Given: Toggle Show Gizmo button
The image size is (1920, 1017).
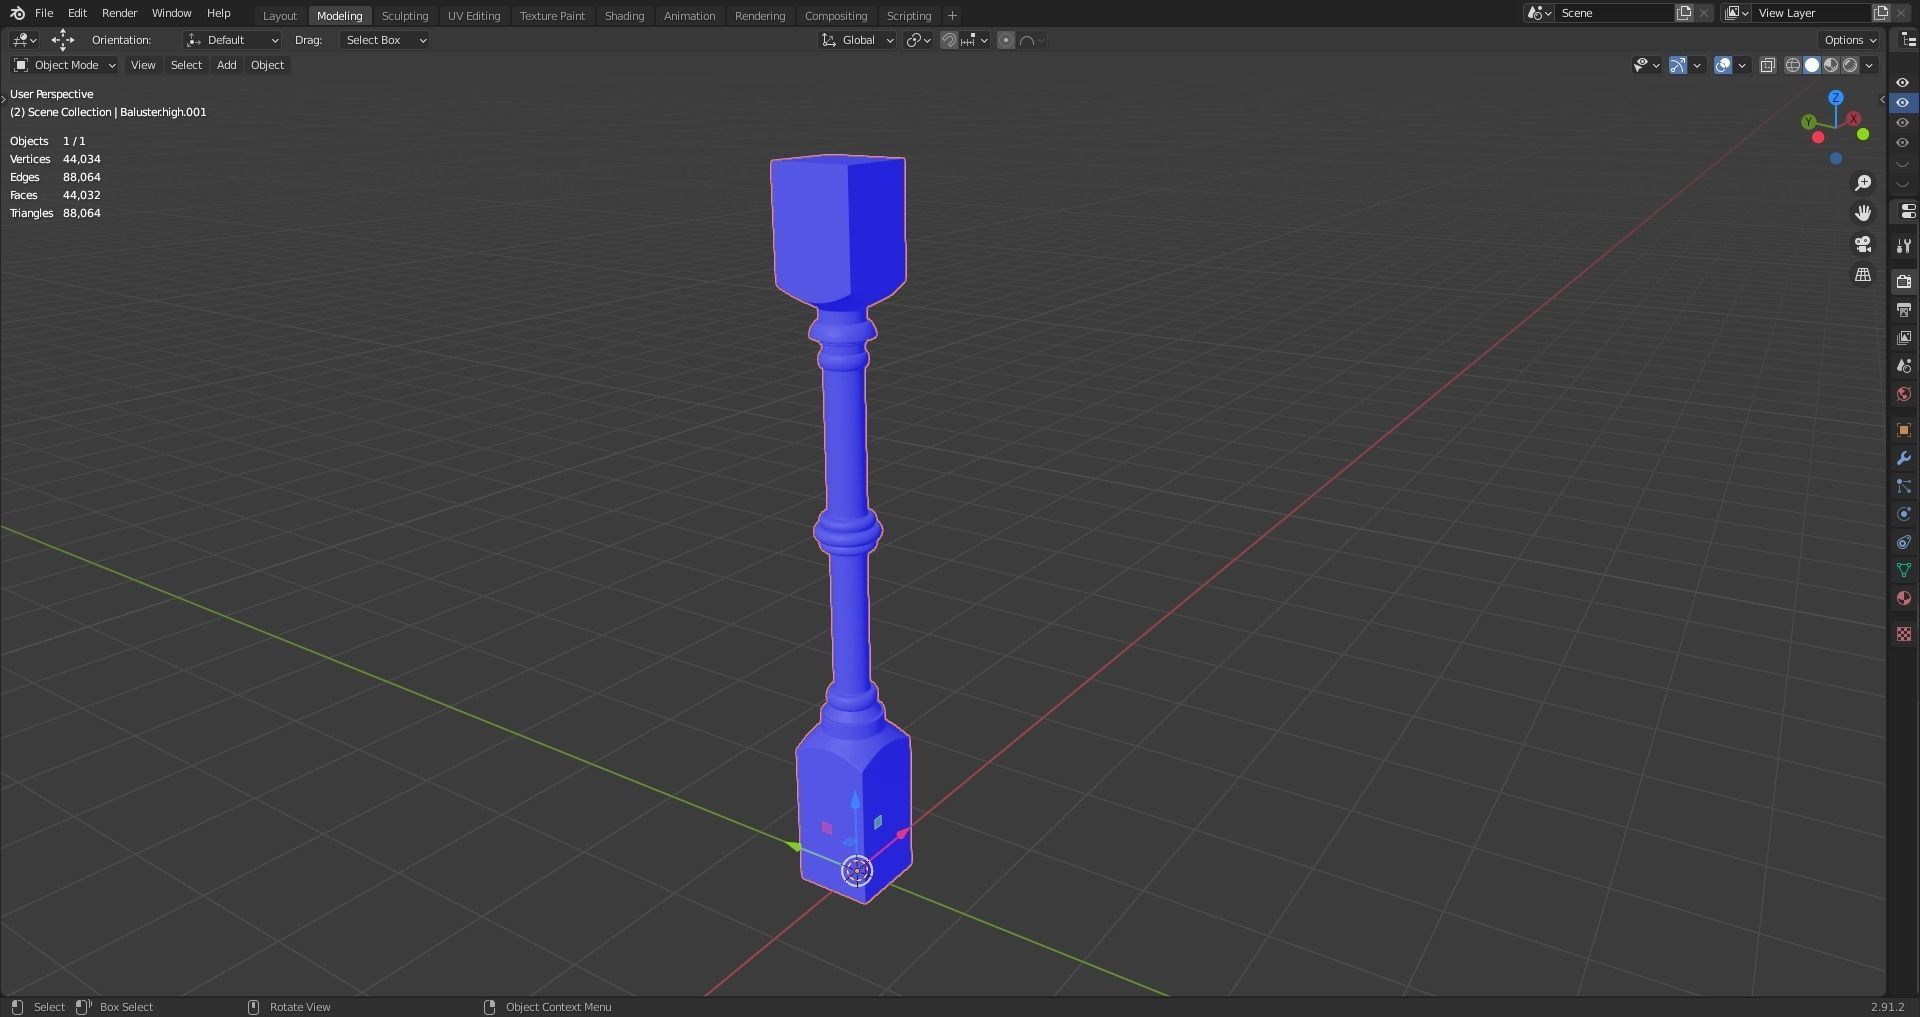Looking at the screenshot, I should click(x=1678, y=65).
